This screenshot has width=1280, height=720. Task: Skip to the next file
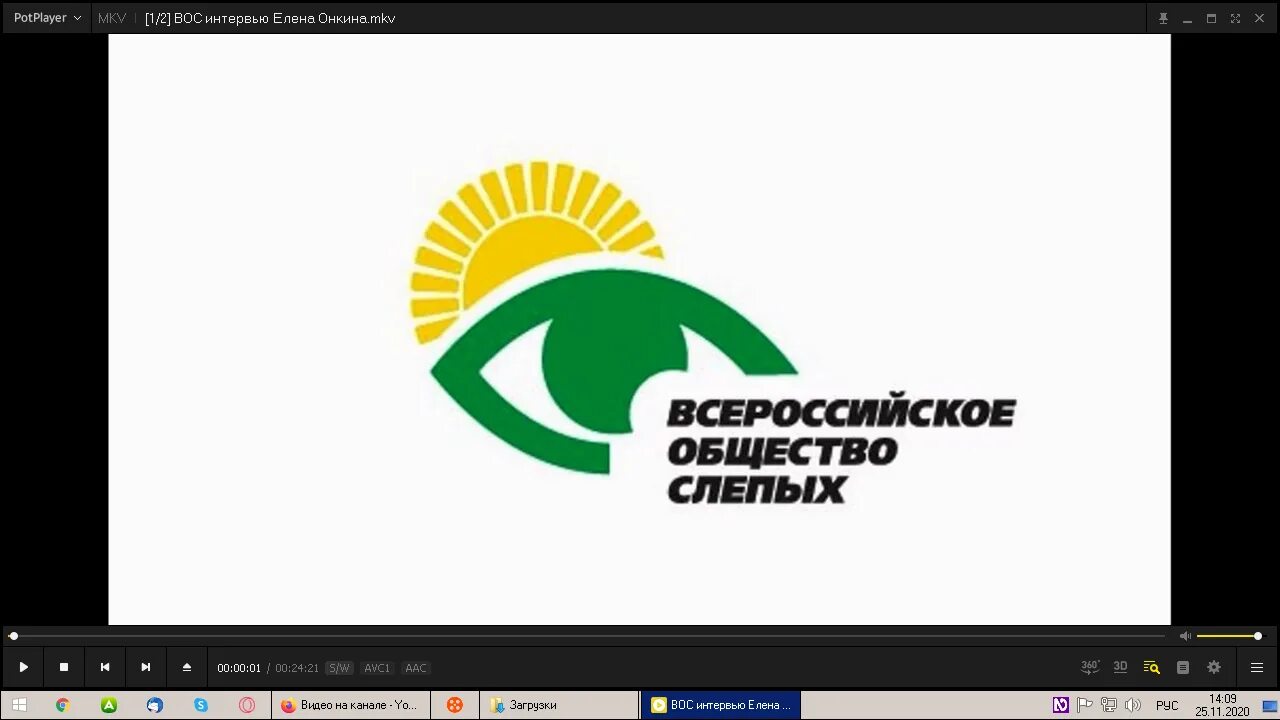[146, 667]
